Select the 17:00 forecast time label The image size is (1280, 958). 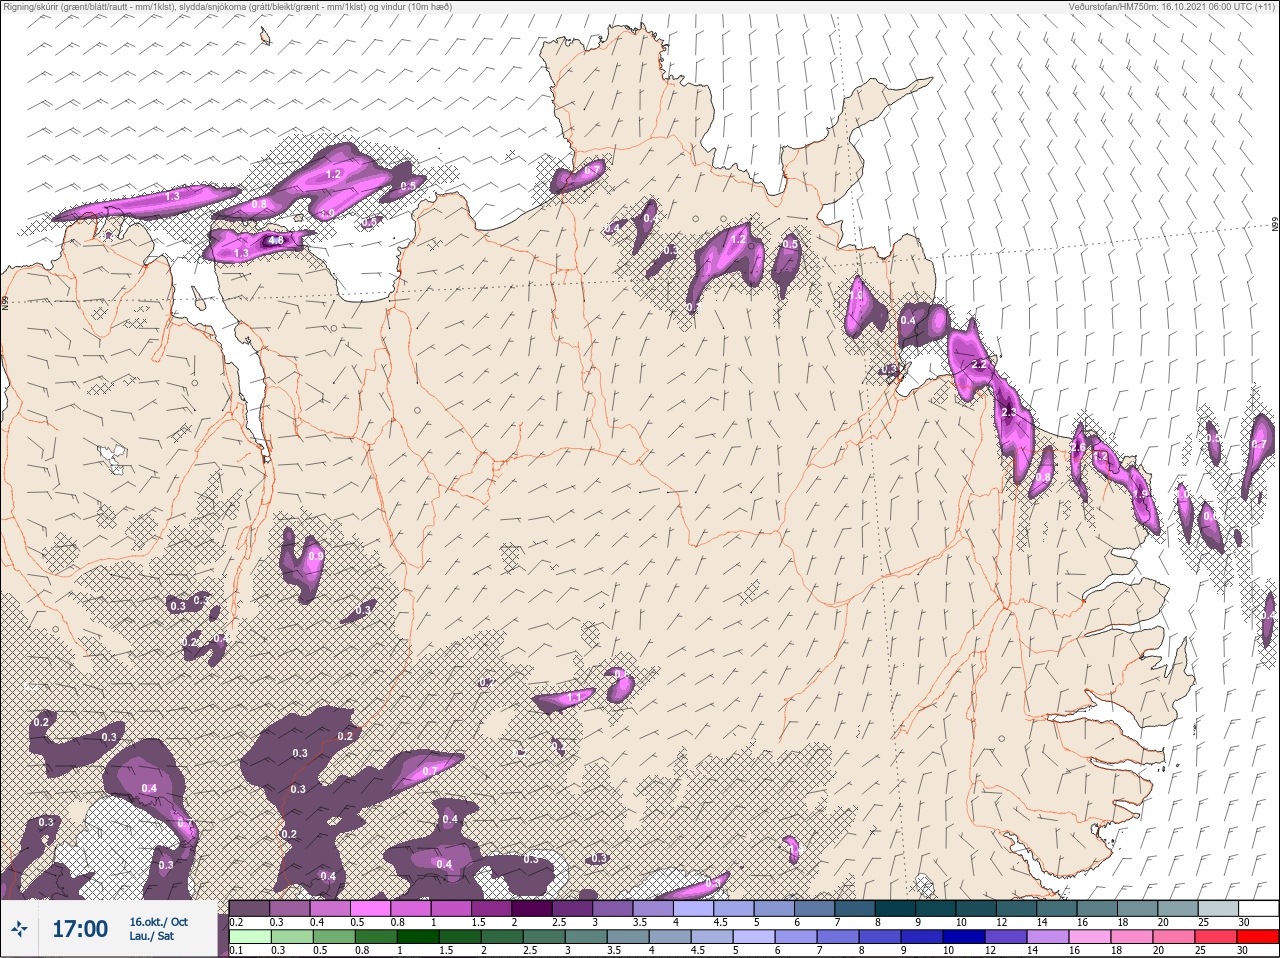(79, 929)
